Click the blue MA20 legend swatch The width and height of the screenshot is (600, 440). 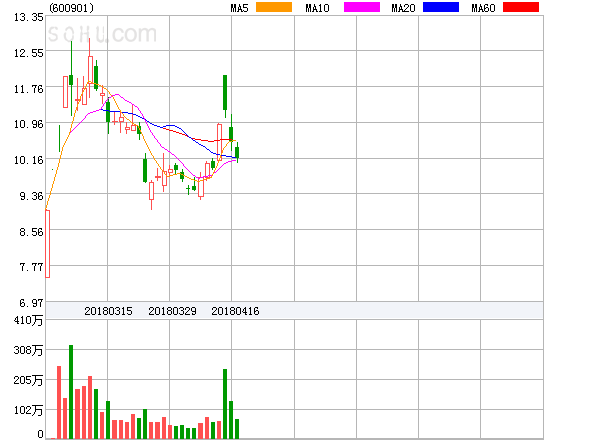click(x=441, y=7)
